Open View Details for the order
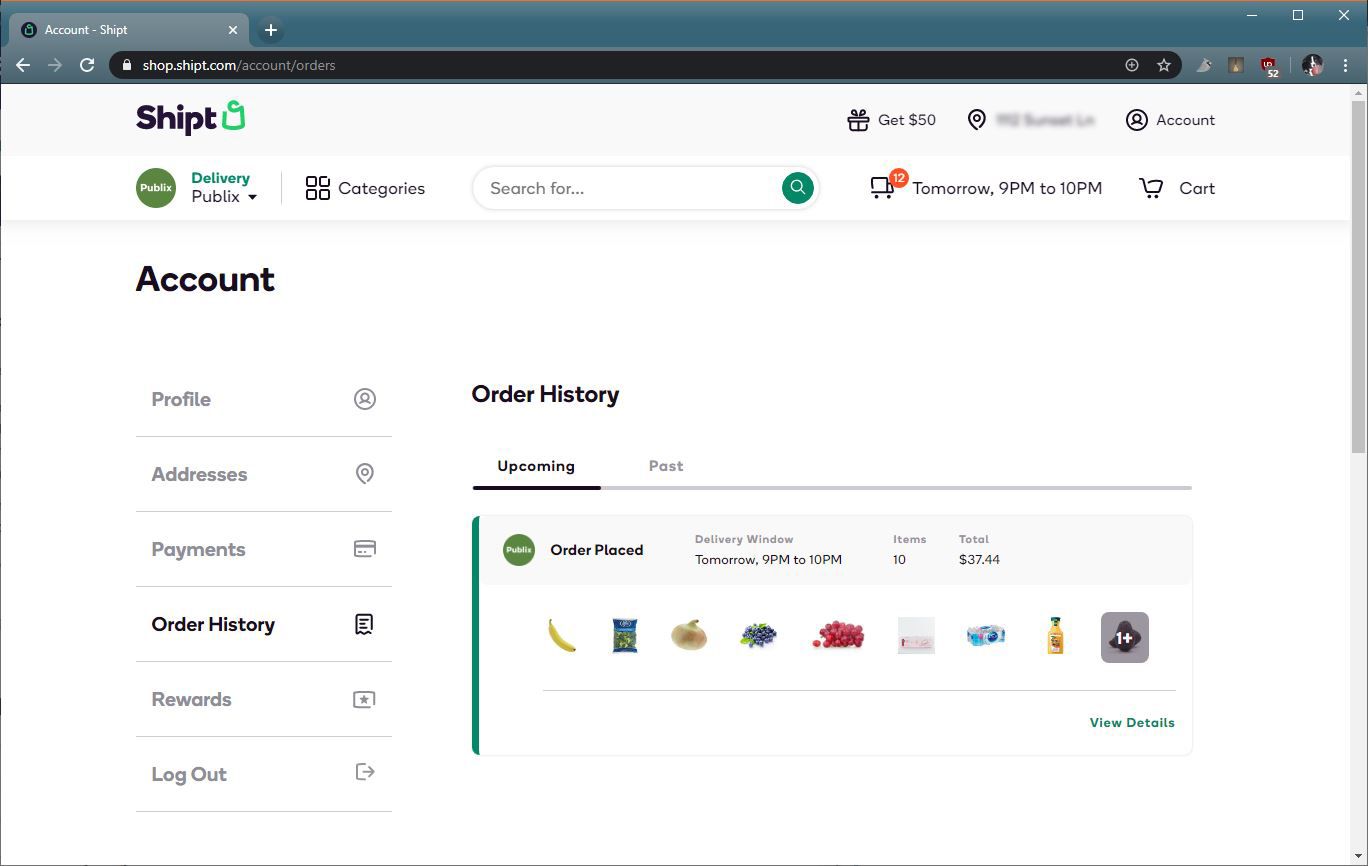This screenshot has height=866, width=1368. point(1132,723)
